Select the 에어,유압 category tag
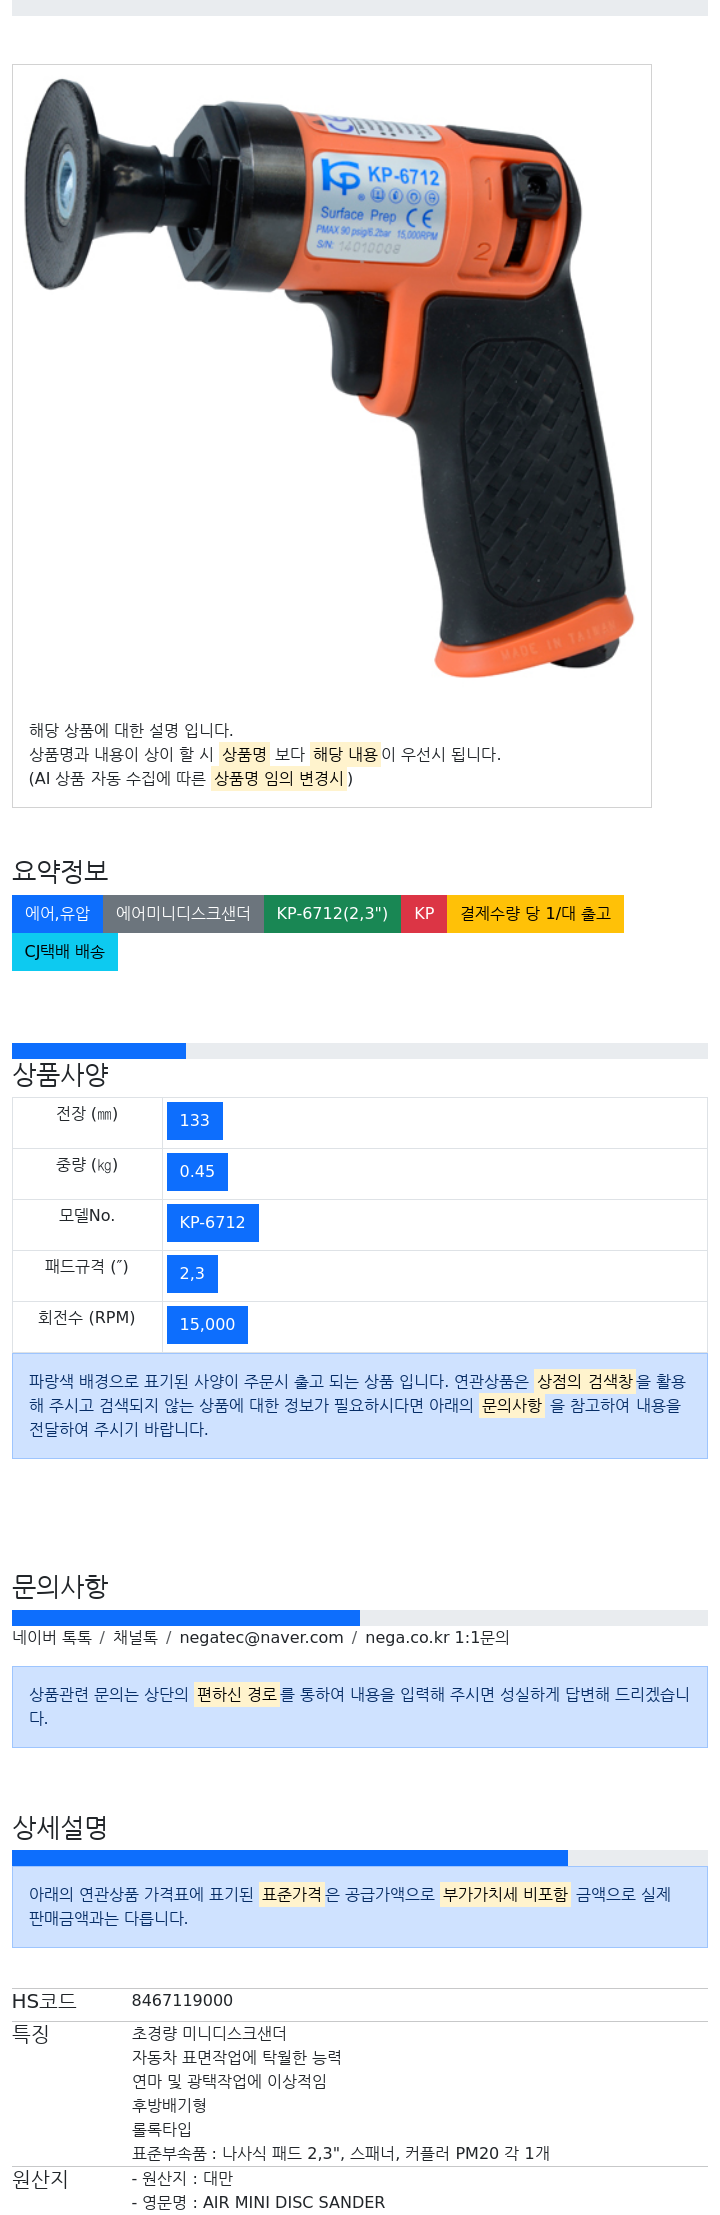Screen dimensions: 720x2215 point(57,914)
